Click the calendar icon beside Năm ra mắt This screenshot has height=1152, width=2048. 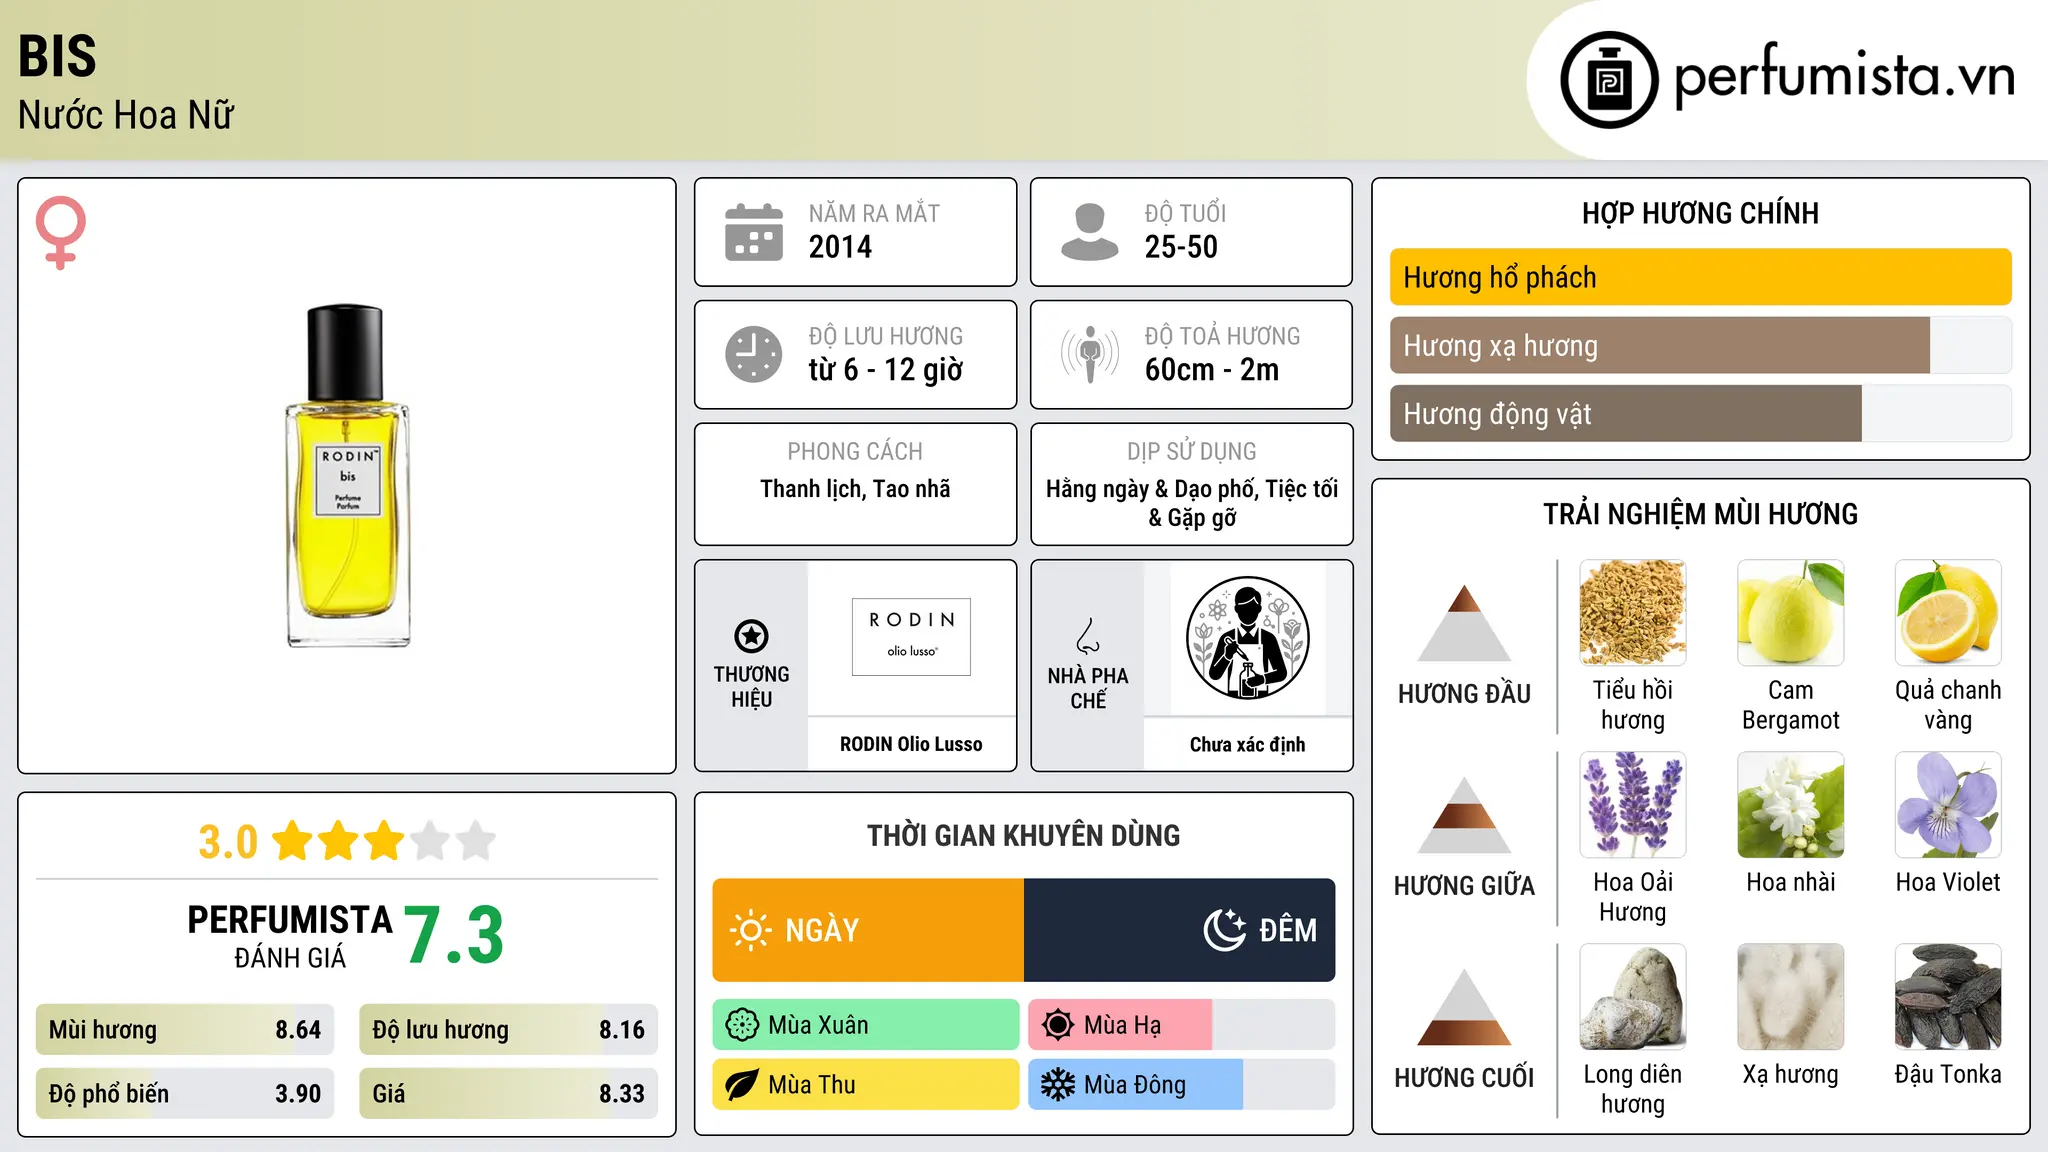[754, 232]
